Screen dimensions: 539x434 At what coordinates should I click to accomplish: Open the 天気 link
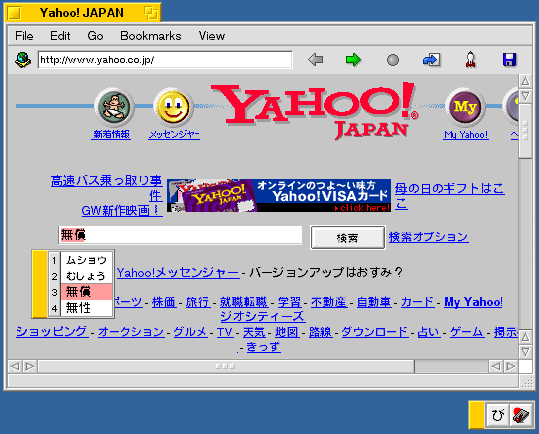(x=254, y=332)
